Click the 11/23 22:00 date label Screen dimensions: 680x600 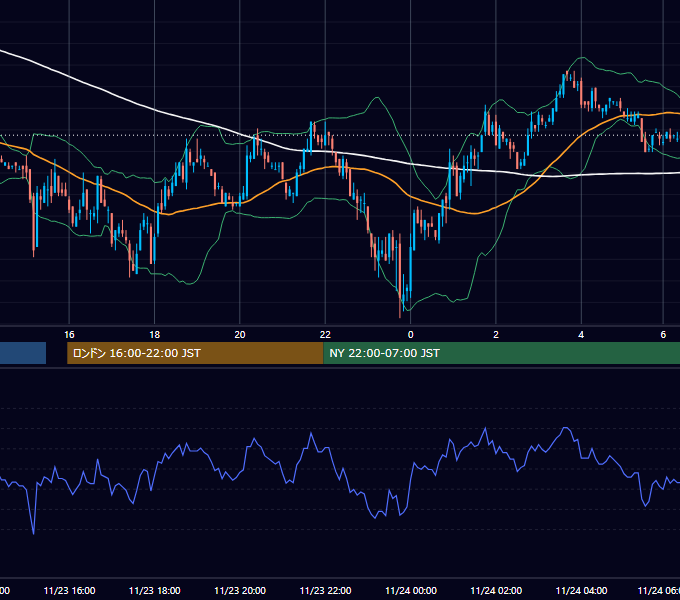[325, 590]
